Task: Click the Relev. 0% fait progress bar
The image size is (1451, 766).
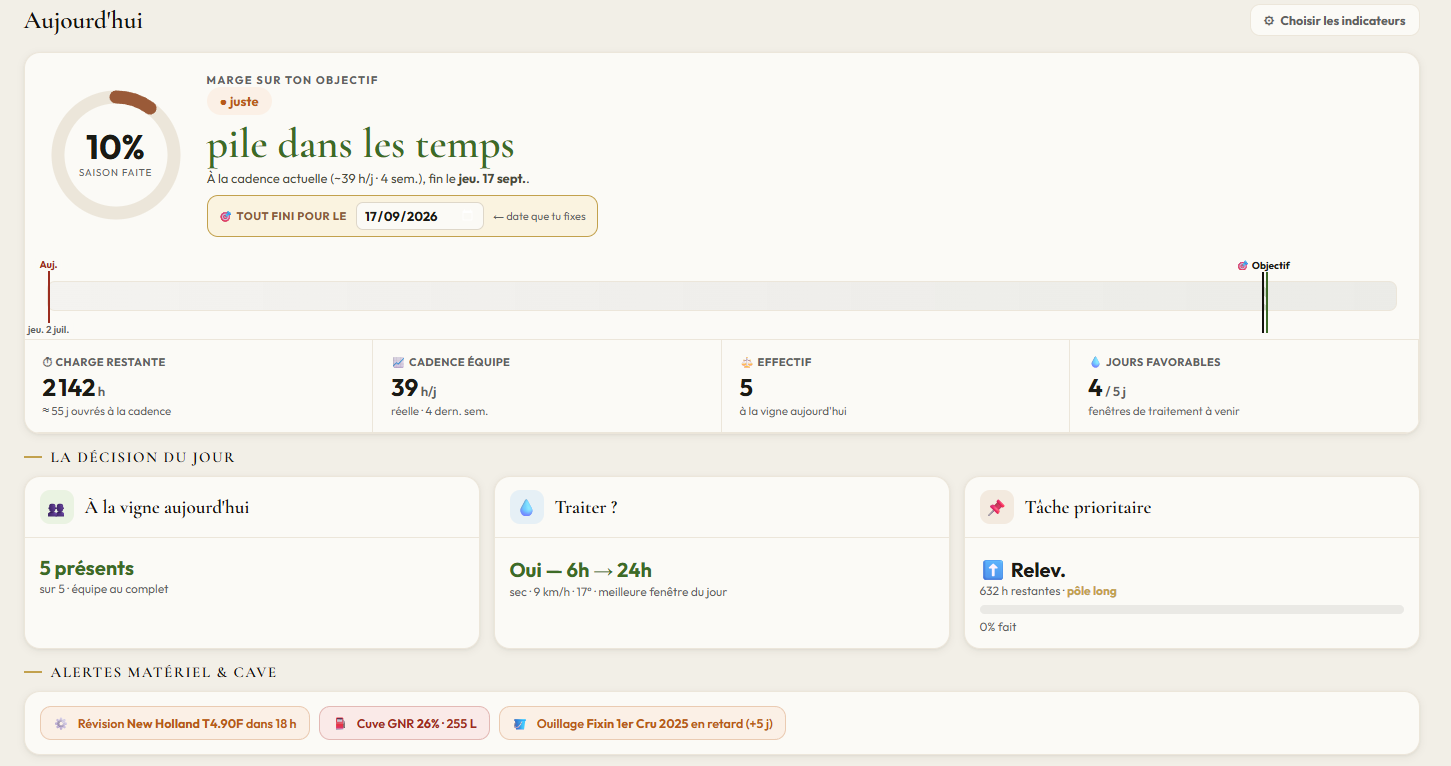Action: [1192, 609]
